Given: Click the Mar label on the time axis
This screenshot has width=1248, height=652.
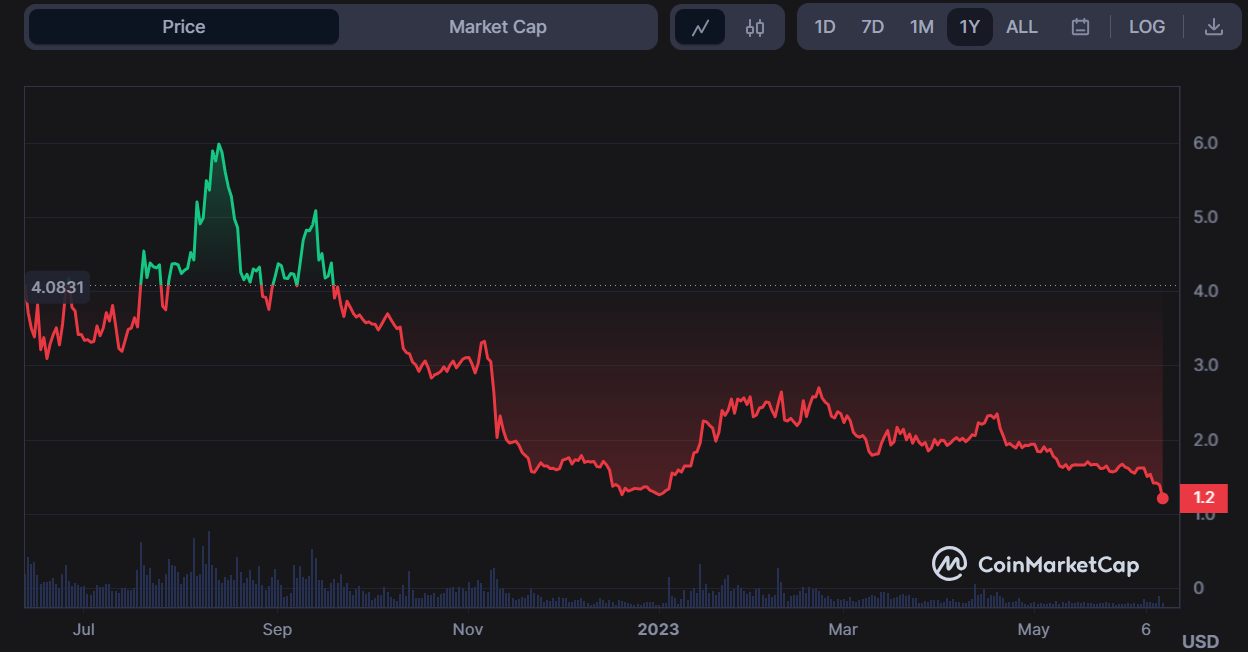Looking at the screenshot, I should click(843, 629).
